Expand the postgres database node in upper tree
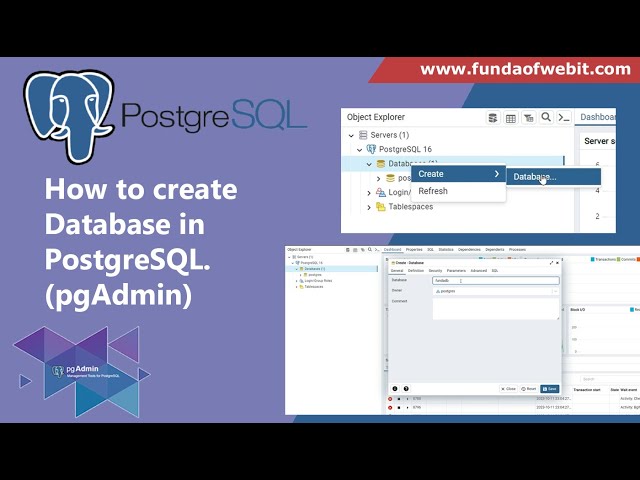This screenshot has height=480, width=640. (378, 178)
